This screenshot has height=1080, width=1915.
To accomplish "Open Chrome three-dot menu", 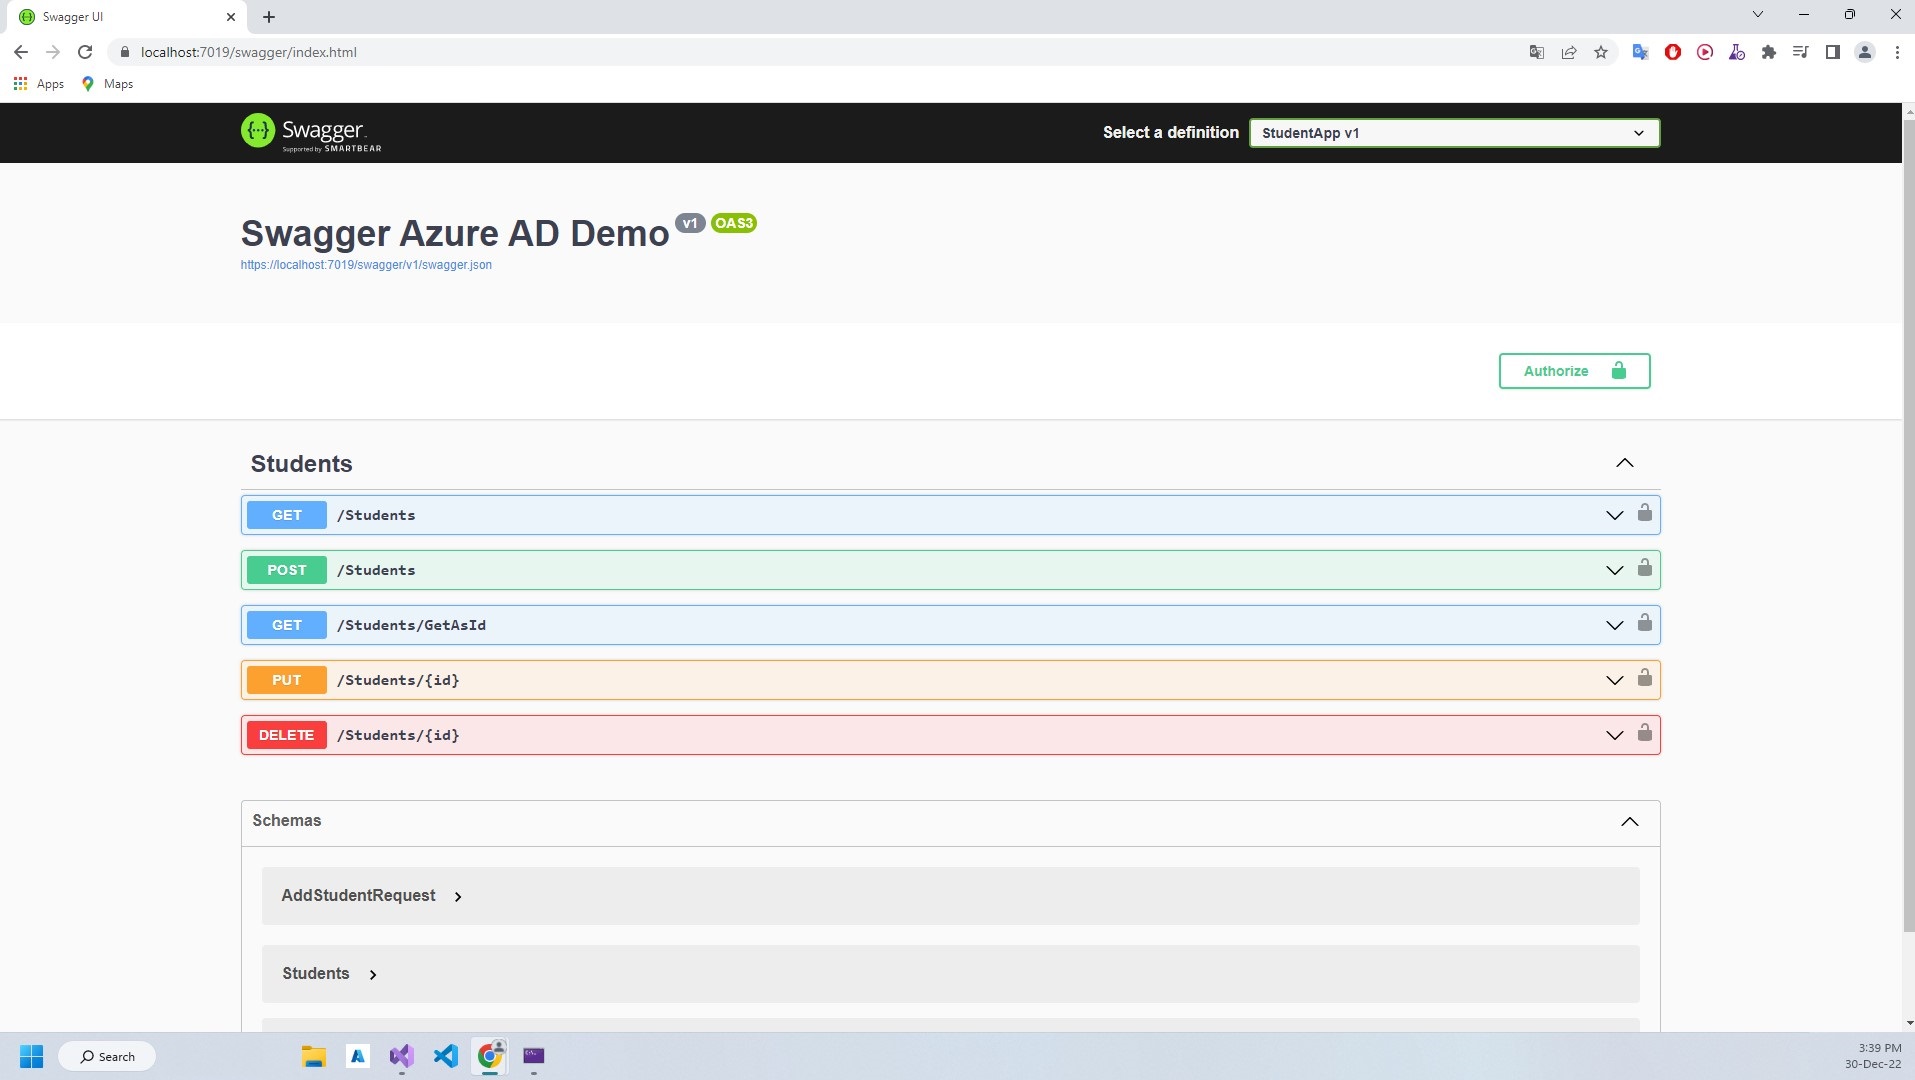I will [x=1897, y=52].
